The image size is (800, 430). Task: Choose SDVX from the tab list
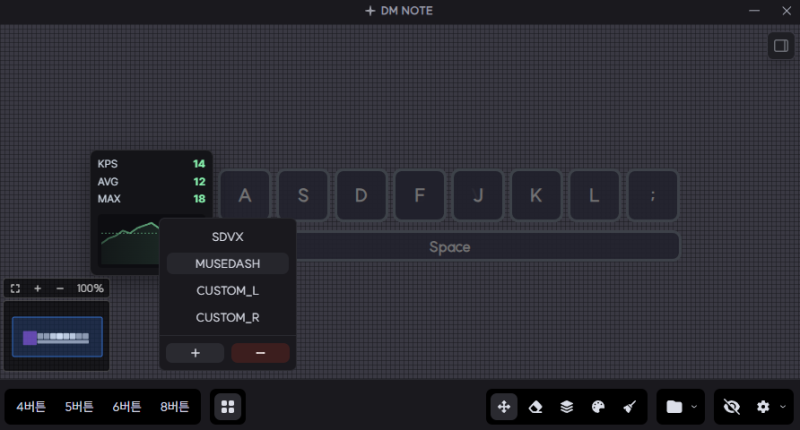[228, 237]
